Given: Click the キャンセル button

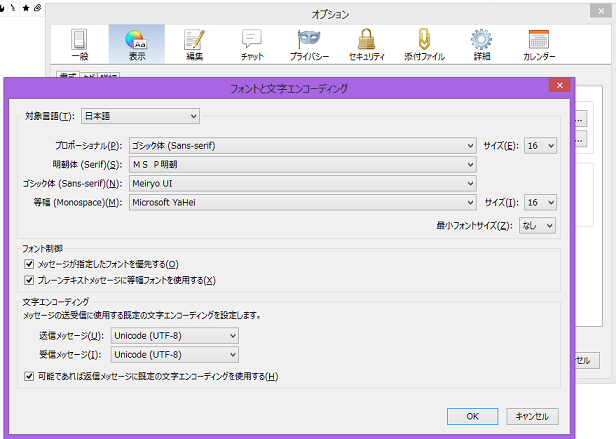Looking at the screenshot, I should point(530,416).
